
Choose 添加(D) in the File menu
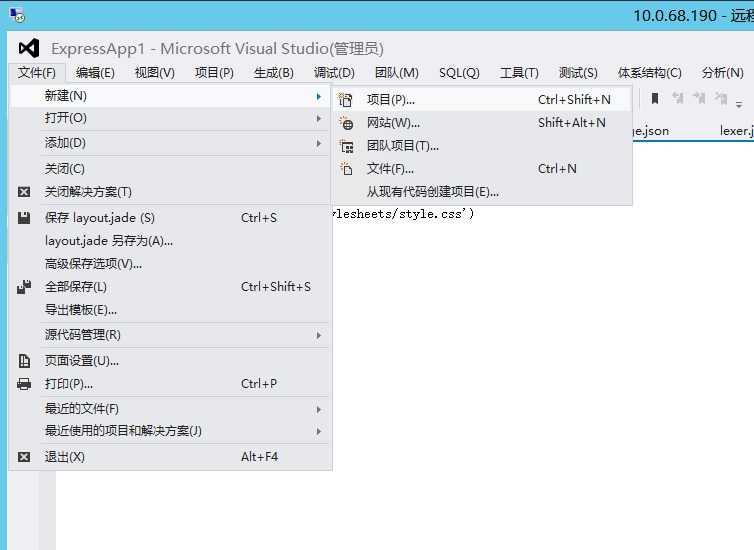[171, 143]
